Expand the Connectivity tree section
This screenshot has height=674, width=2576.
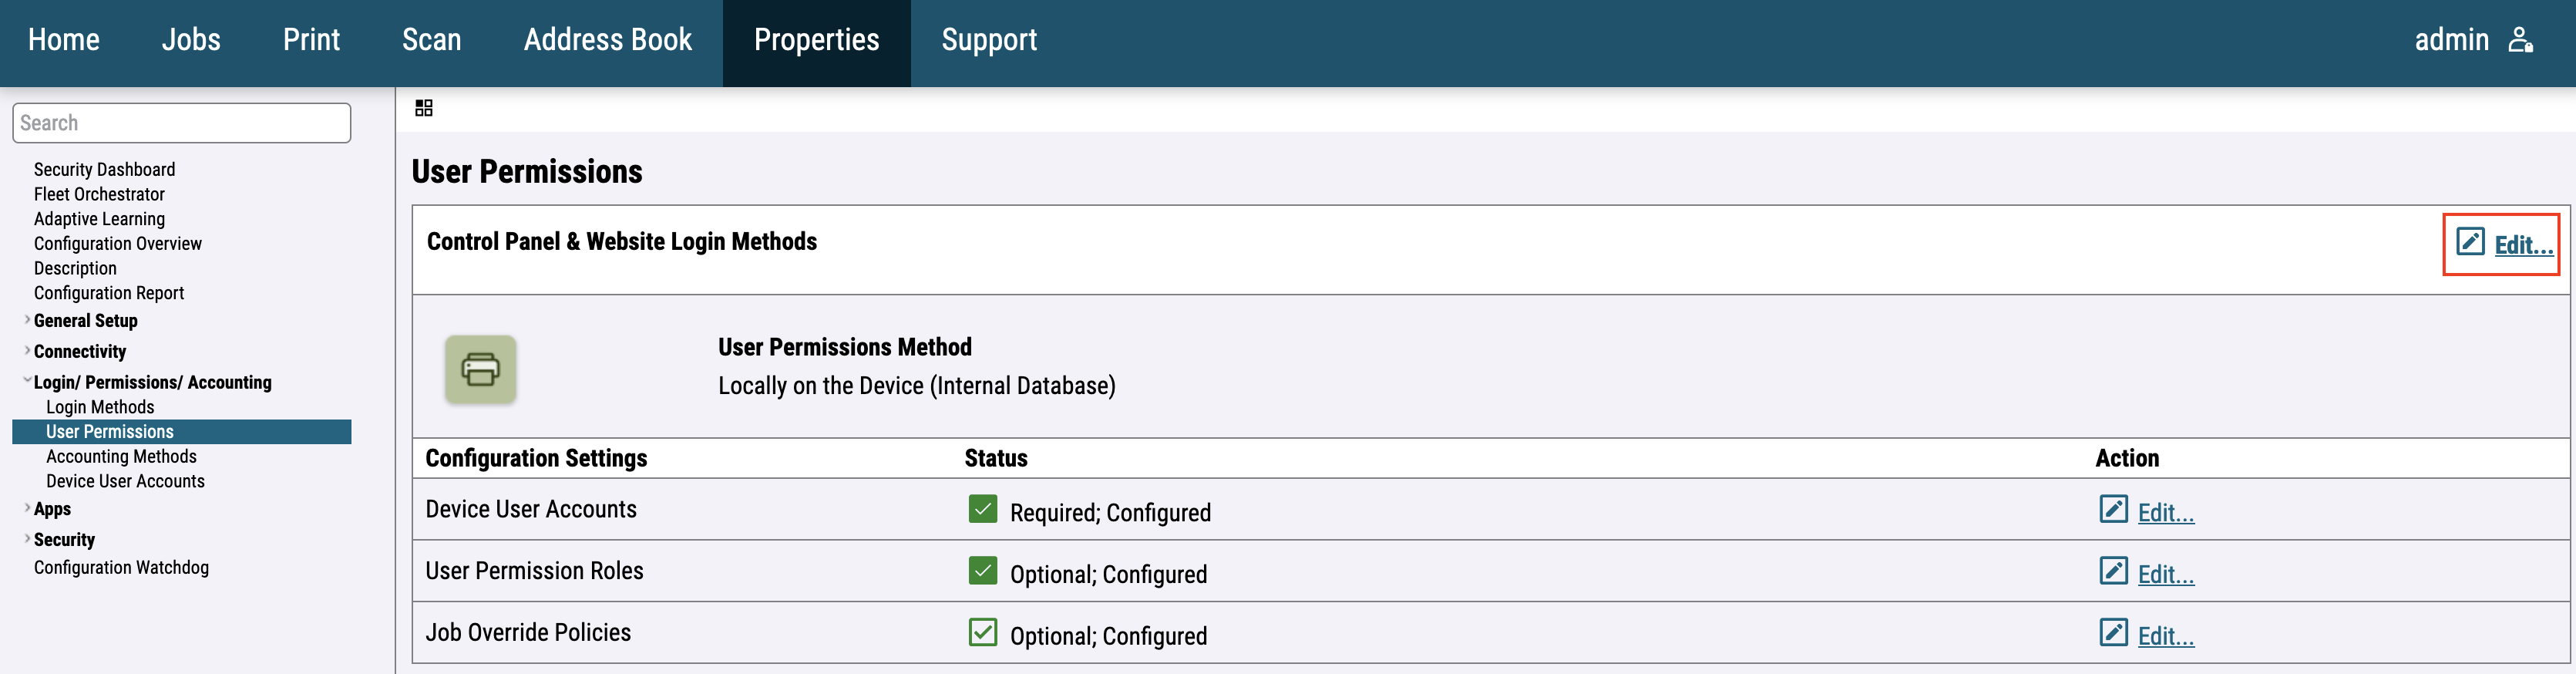click(x=27, y=351)
